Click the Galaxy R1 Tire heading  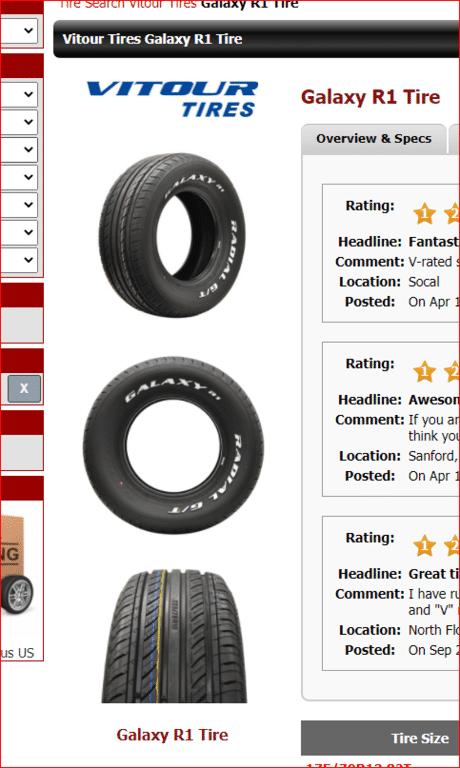(x=370, y=97)
